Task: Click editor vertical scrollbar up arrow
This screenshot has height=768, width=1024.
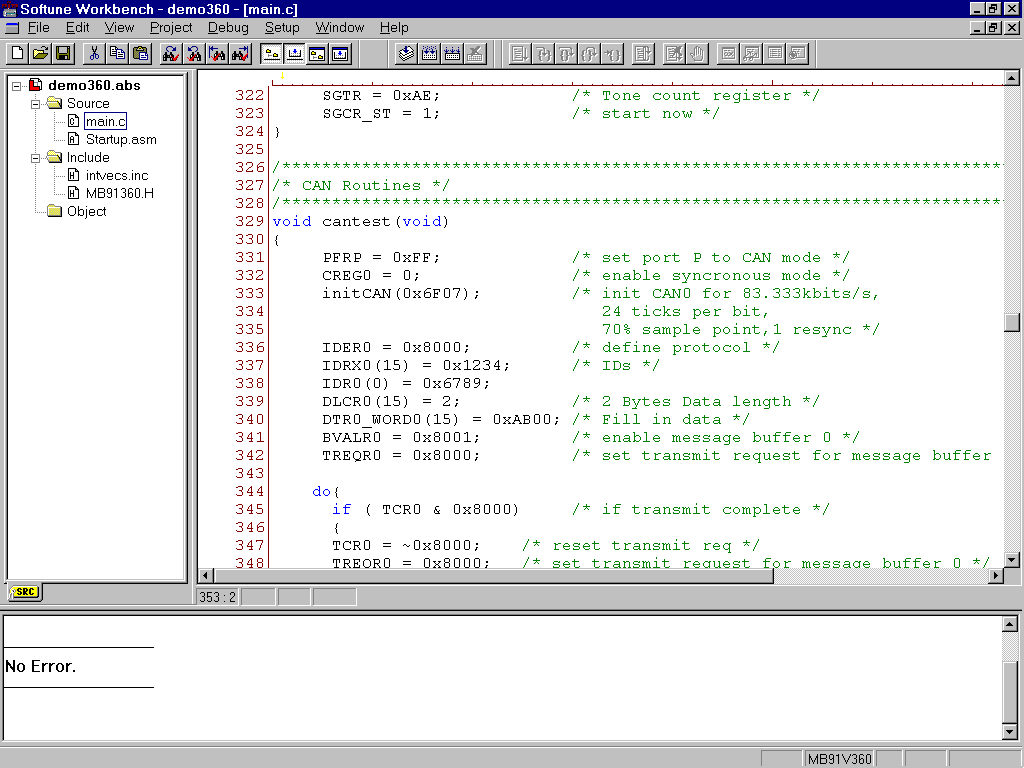Action: tap(1011, 78)
